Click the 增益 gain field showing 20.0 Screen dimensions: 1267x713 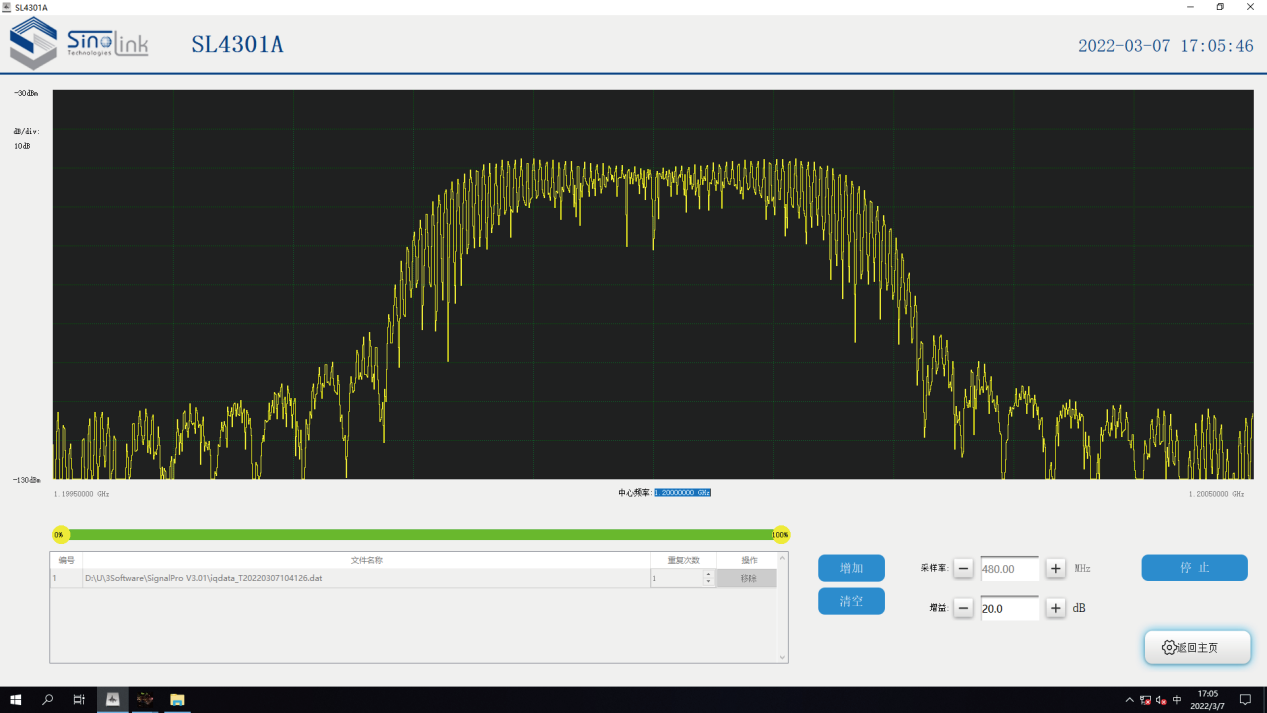[x=1009, y=608]
